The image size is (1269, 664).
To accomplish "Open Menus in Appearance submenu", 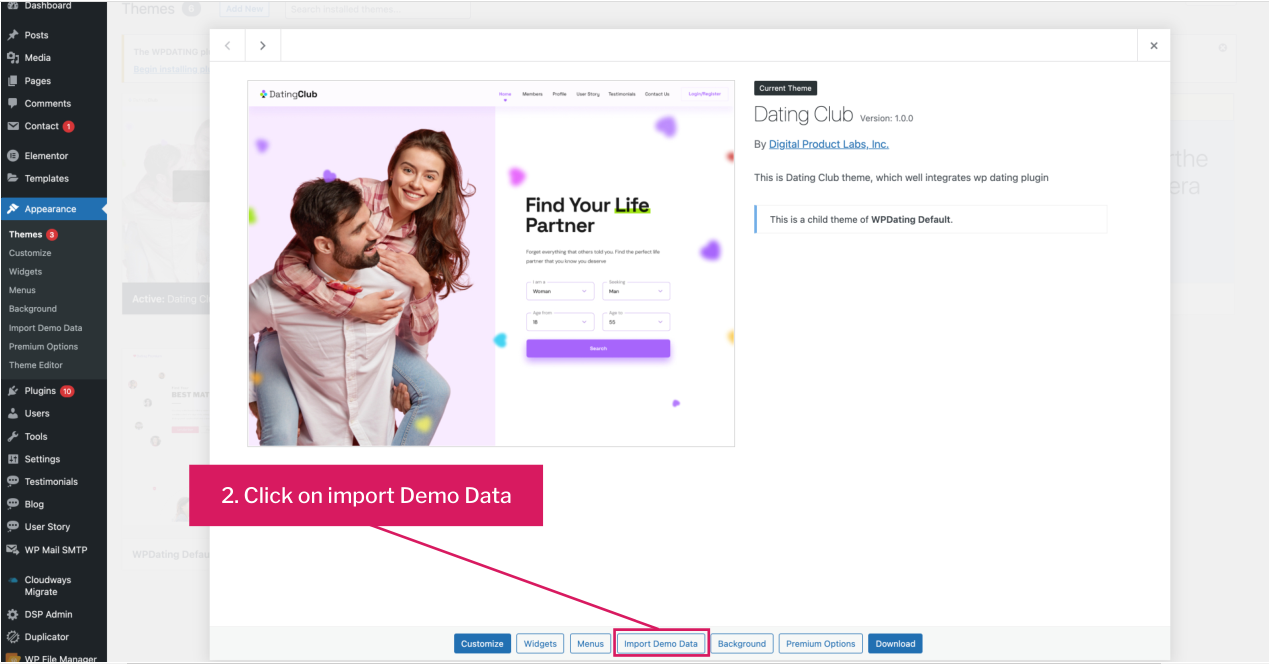I will click(x=22, y=290).
